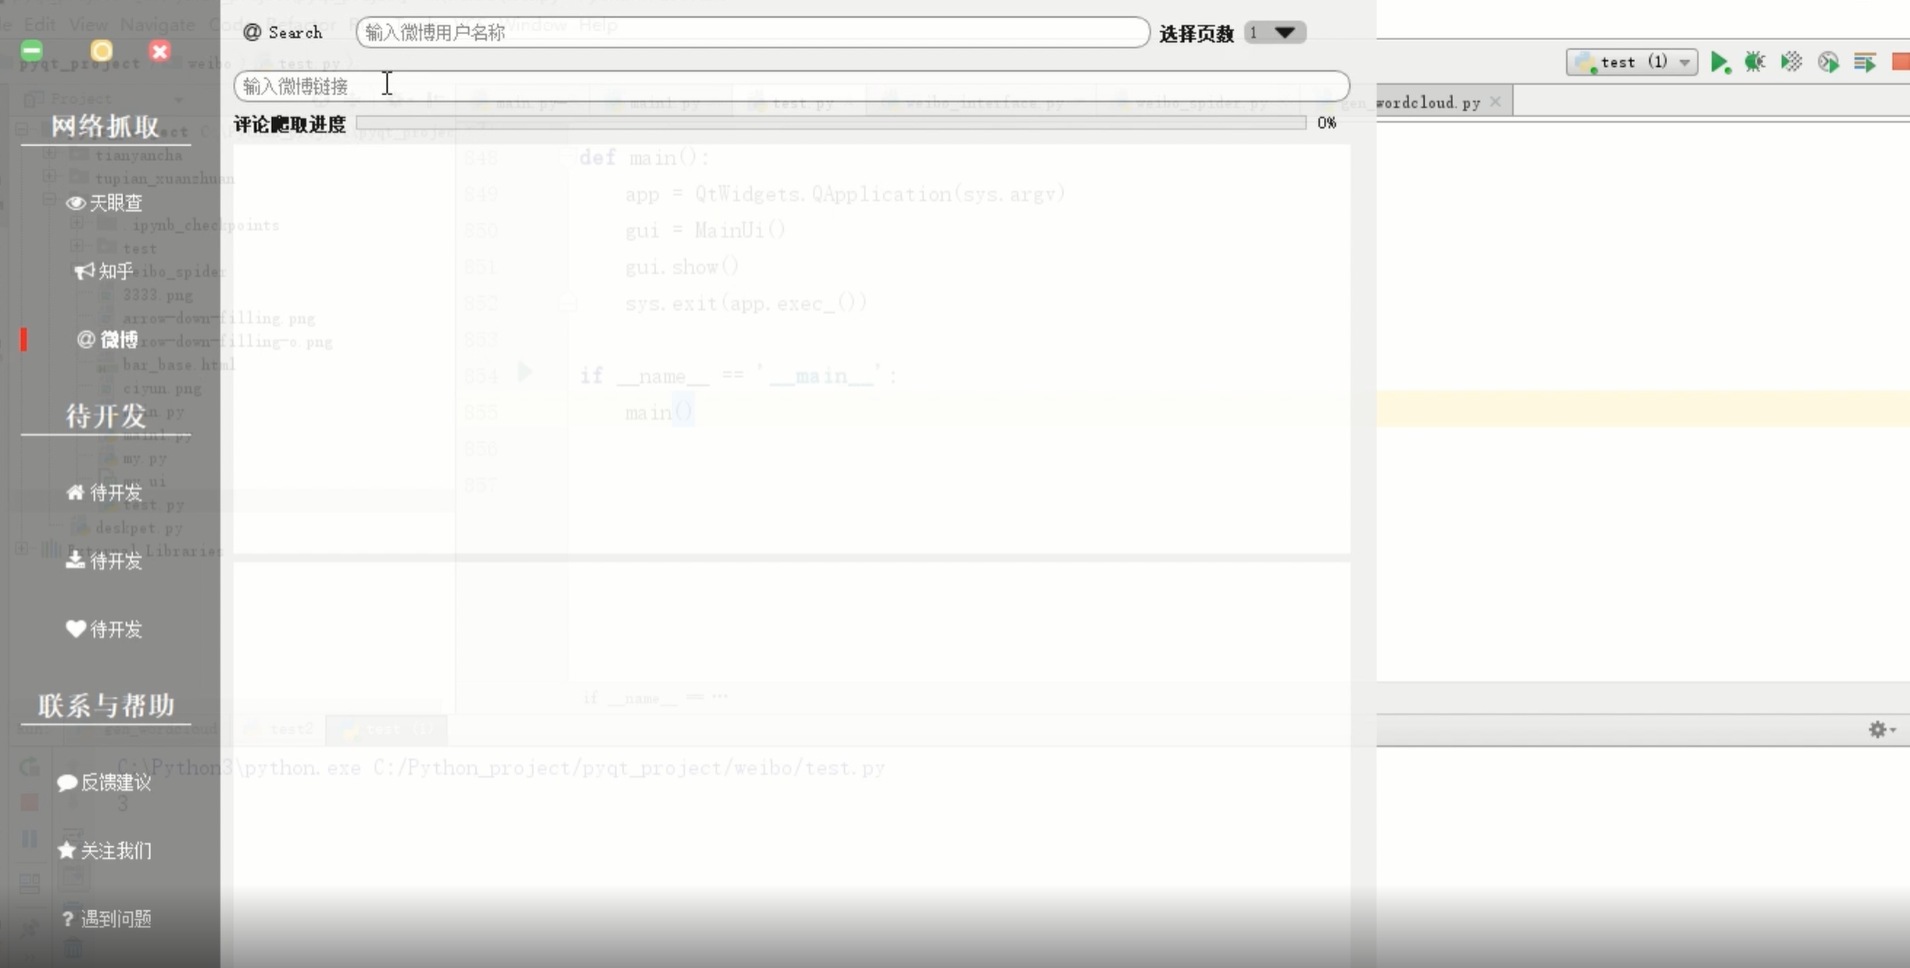Click the red stop icon in toolbar
The width and height of the screenshot is (1910, 968).
(x=1900, y=62)
